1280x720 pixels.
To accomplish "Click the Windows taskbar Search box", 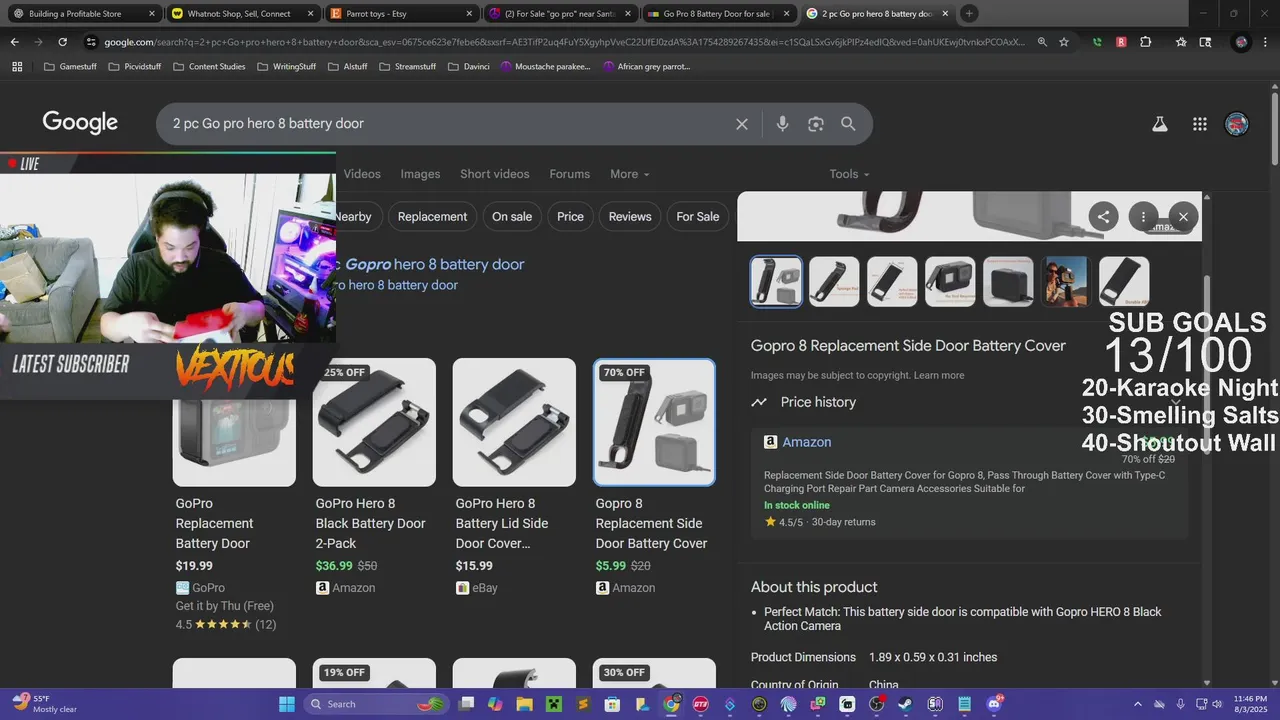I will pos(376,704).
